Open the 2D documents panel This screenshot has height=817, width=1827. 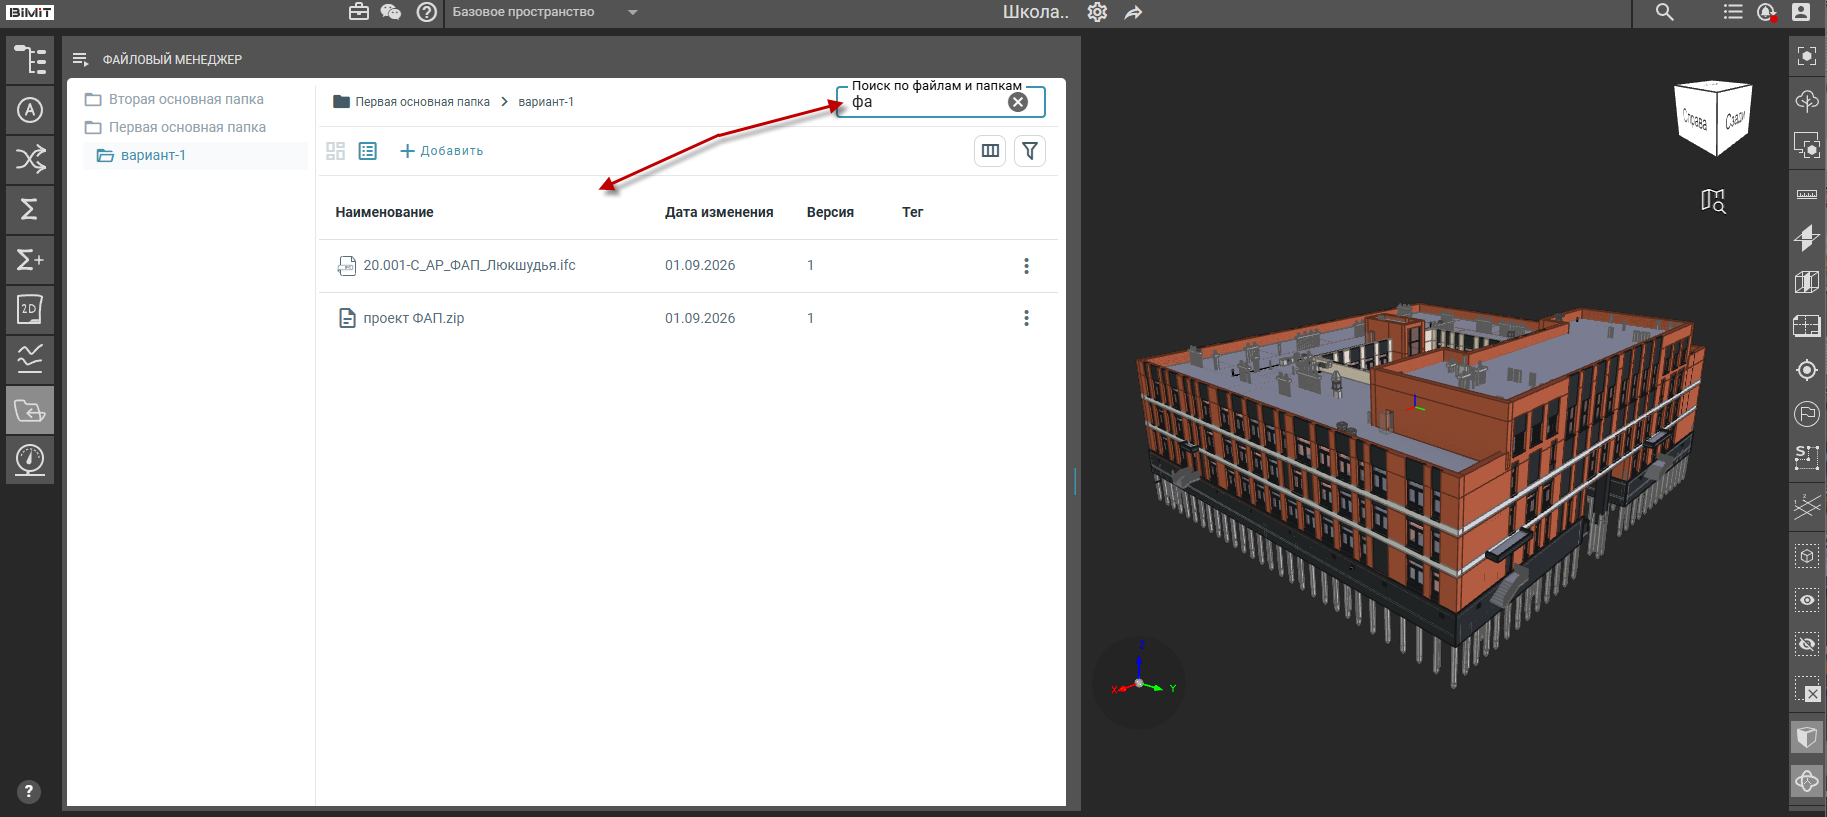[x=30, y=310]
